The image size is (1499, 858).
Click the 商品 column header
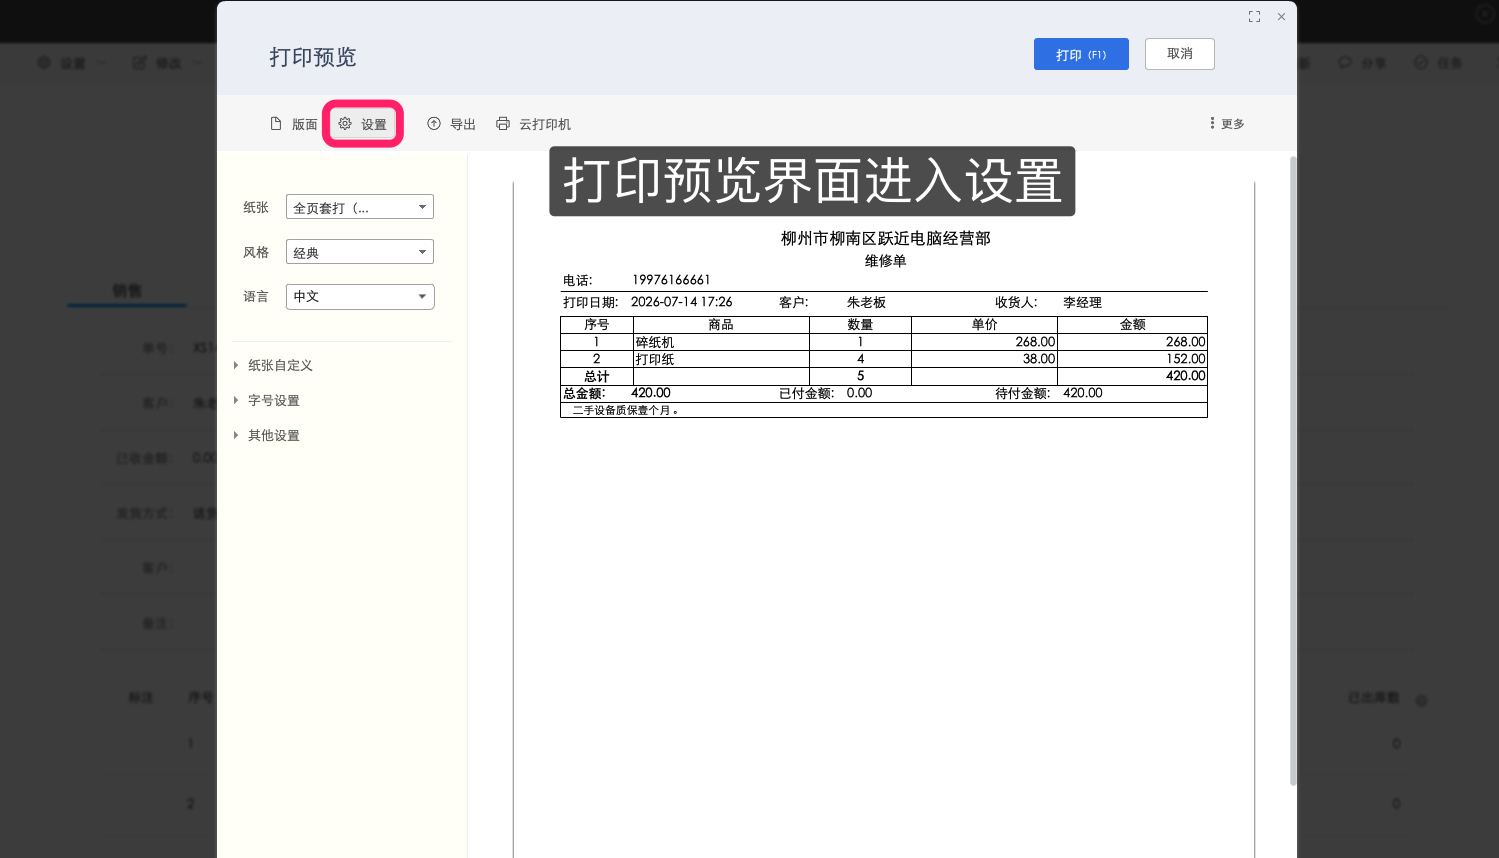coord(721,325)
